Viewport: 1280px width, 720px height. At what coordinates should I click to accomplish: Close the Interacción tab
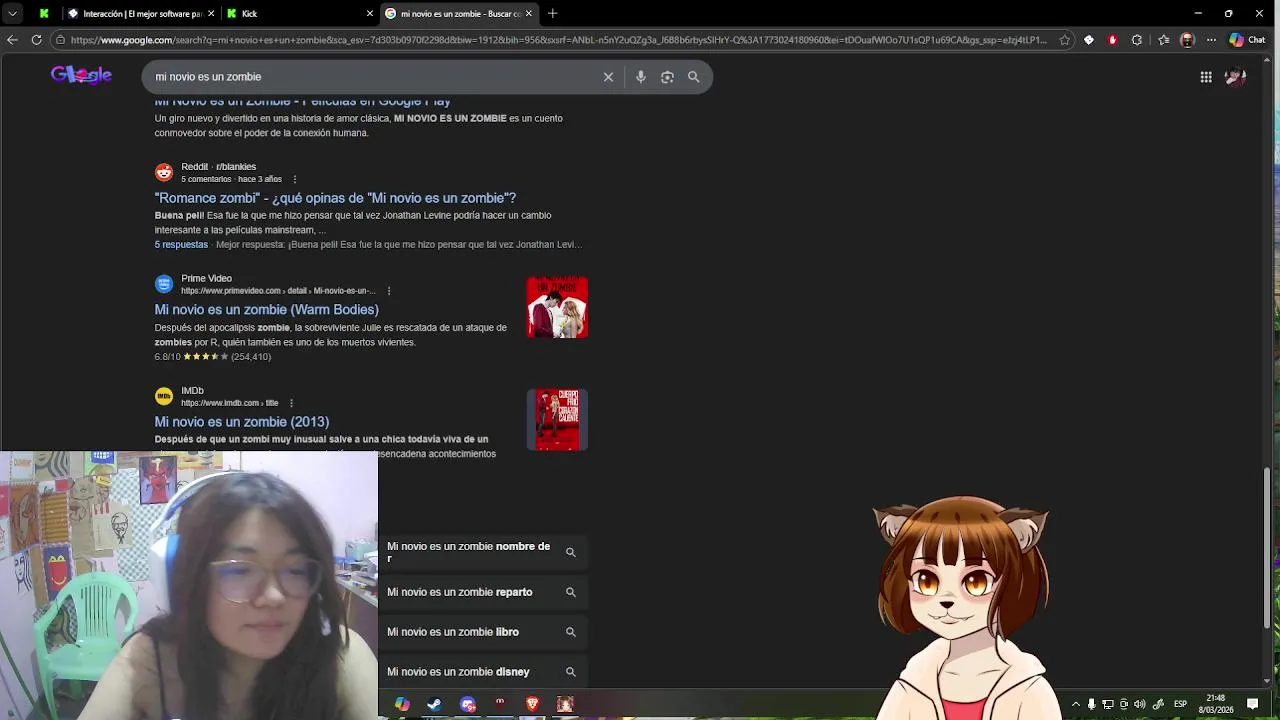[x=211, y=14]
